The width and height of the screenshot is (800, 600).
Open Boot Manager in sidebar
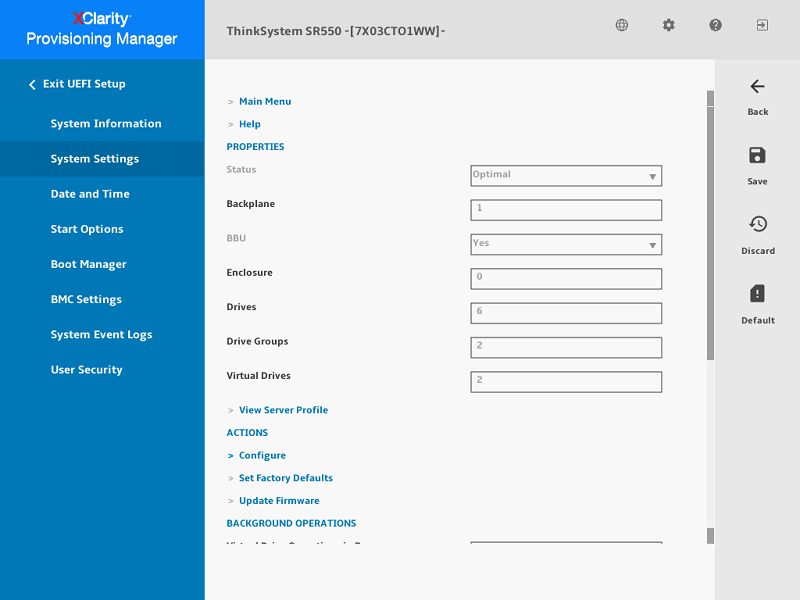point(88,264)
